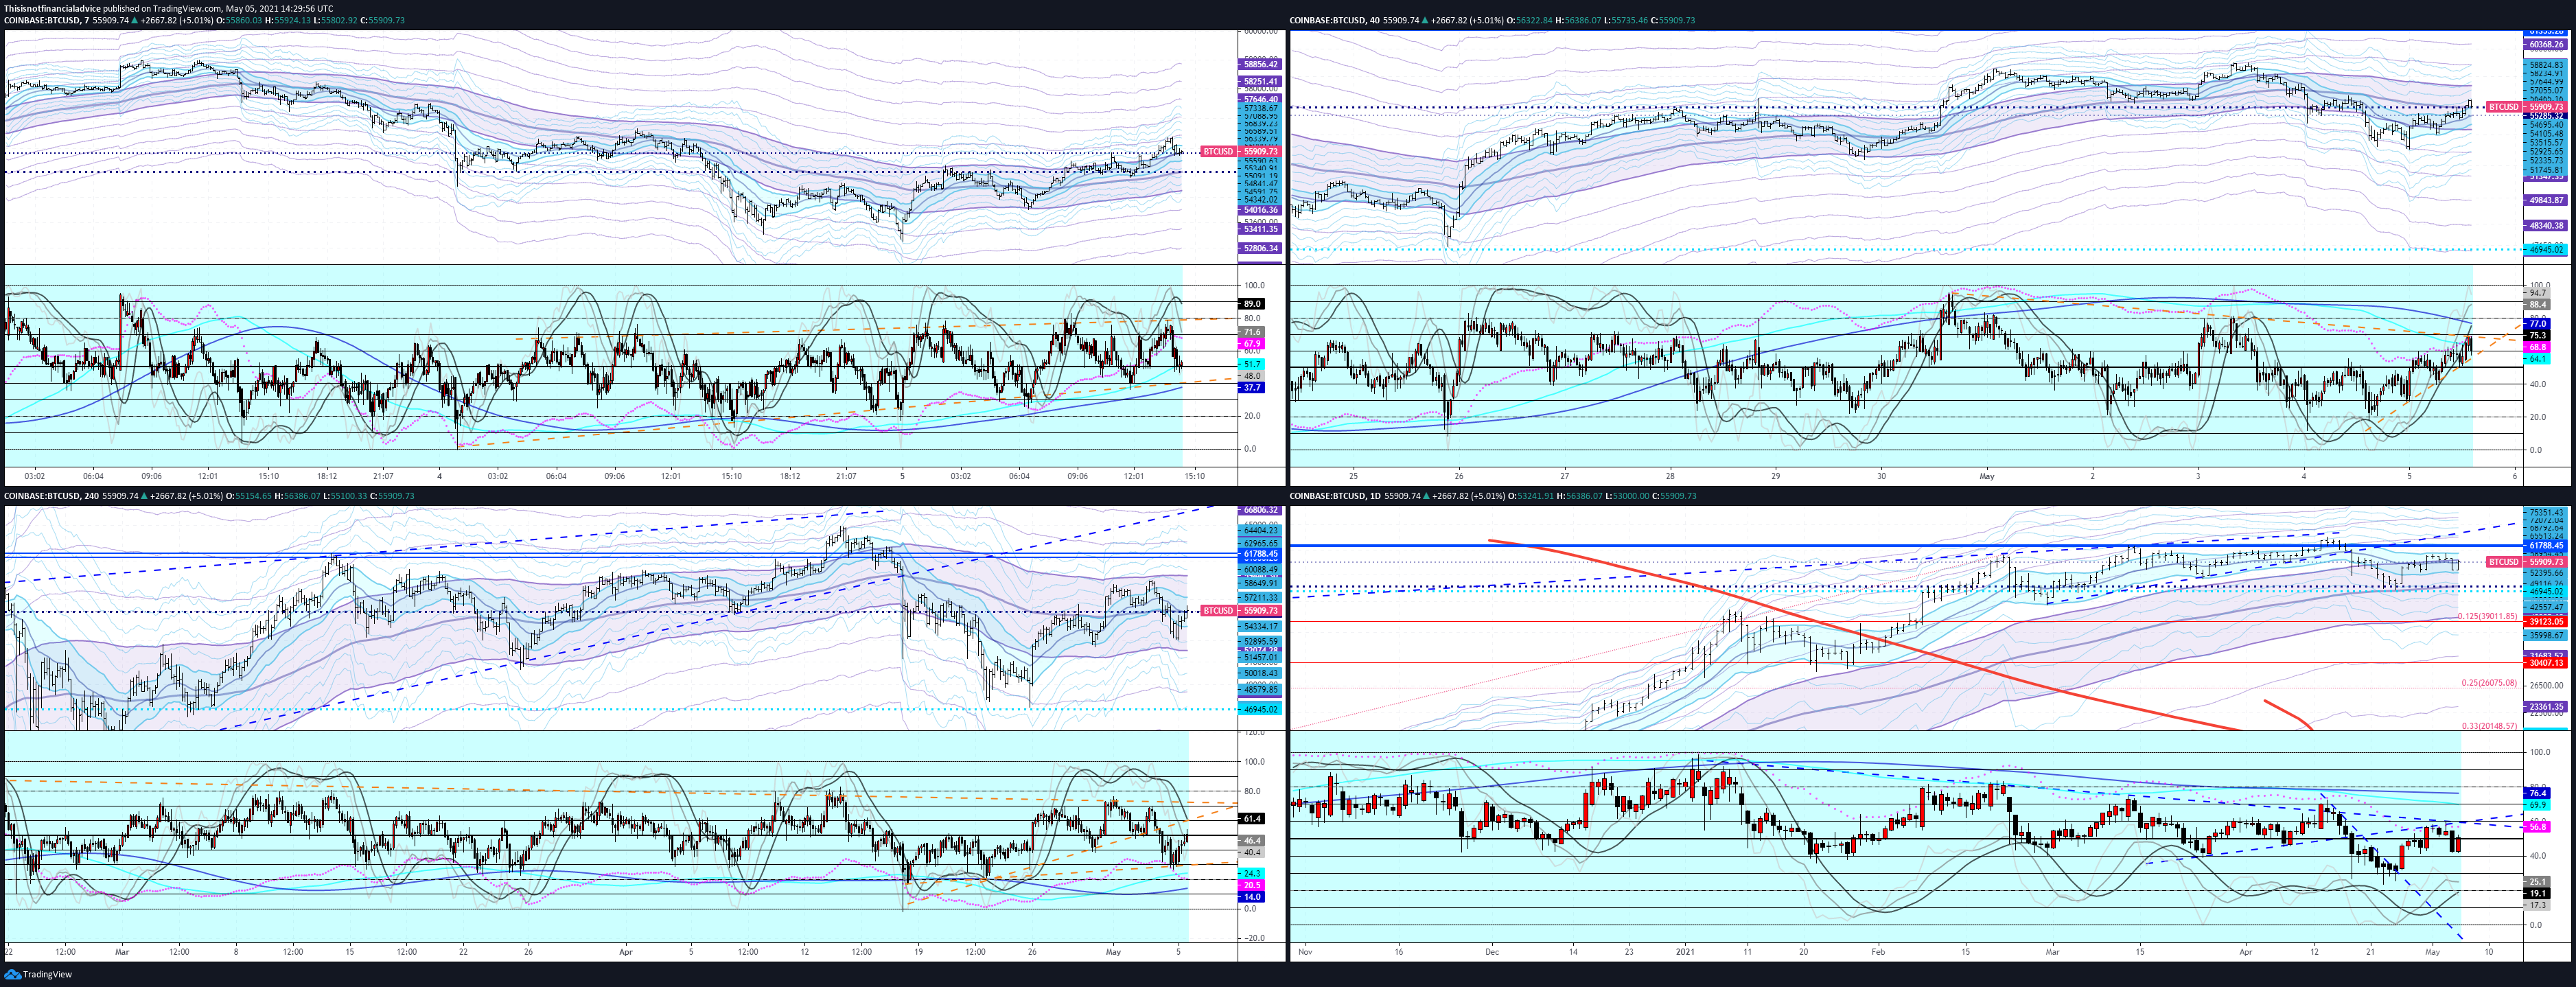Click the 46945.02 cyan label on 240 chart
The image size is (2576, 987).
tap(1261, 710)
